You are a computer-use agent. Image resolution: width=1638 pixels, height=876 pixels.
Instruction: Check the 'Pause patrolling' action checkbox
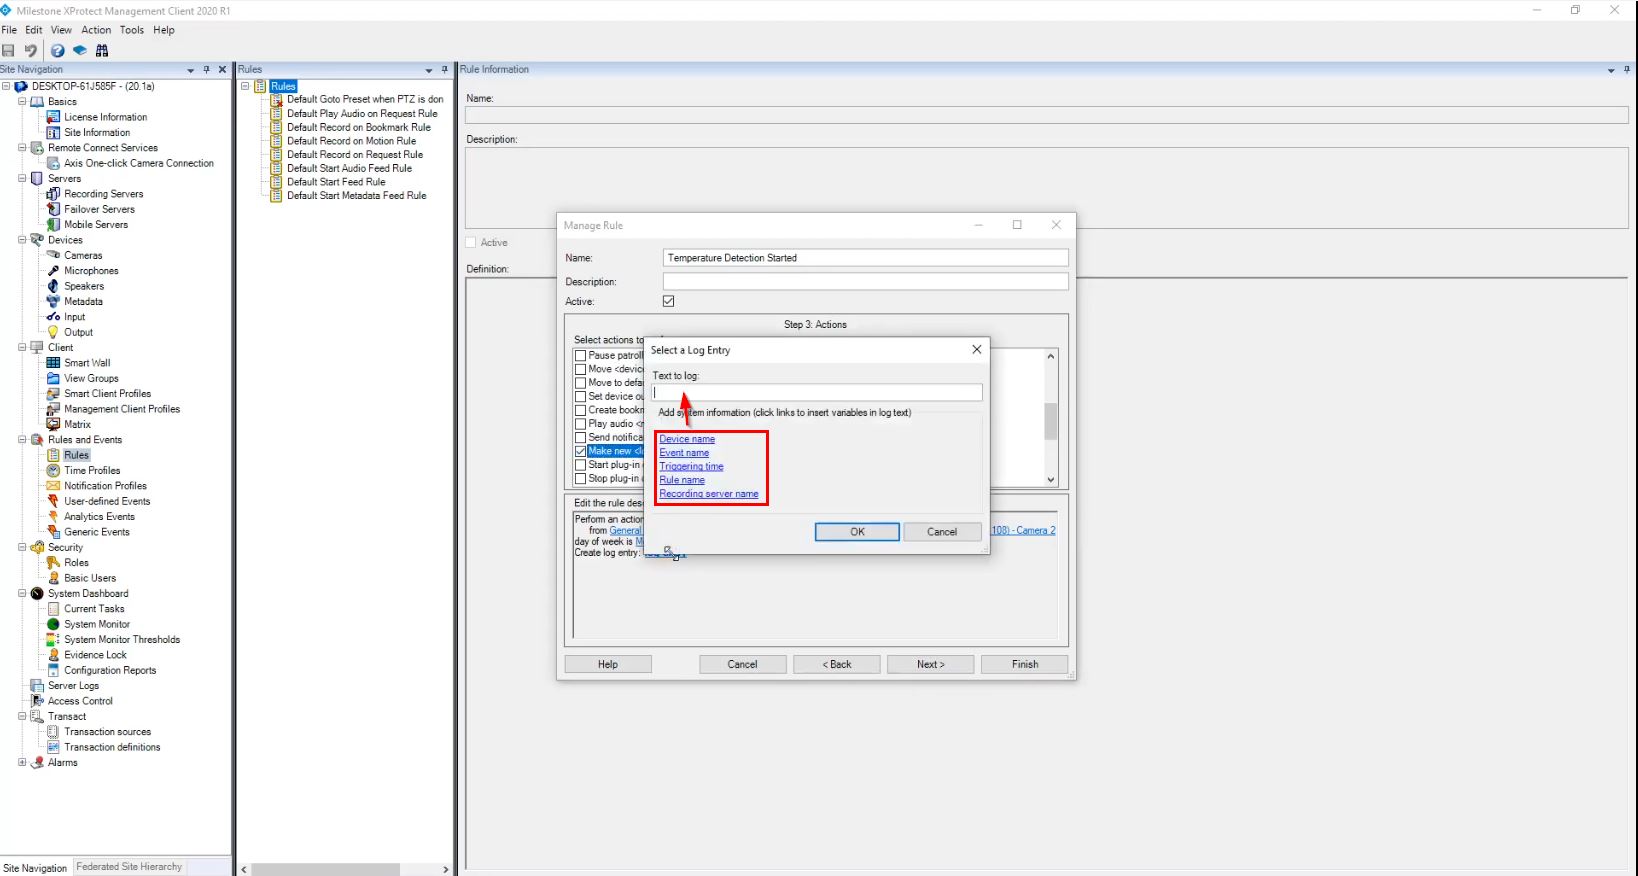[580, 356]
